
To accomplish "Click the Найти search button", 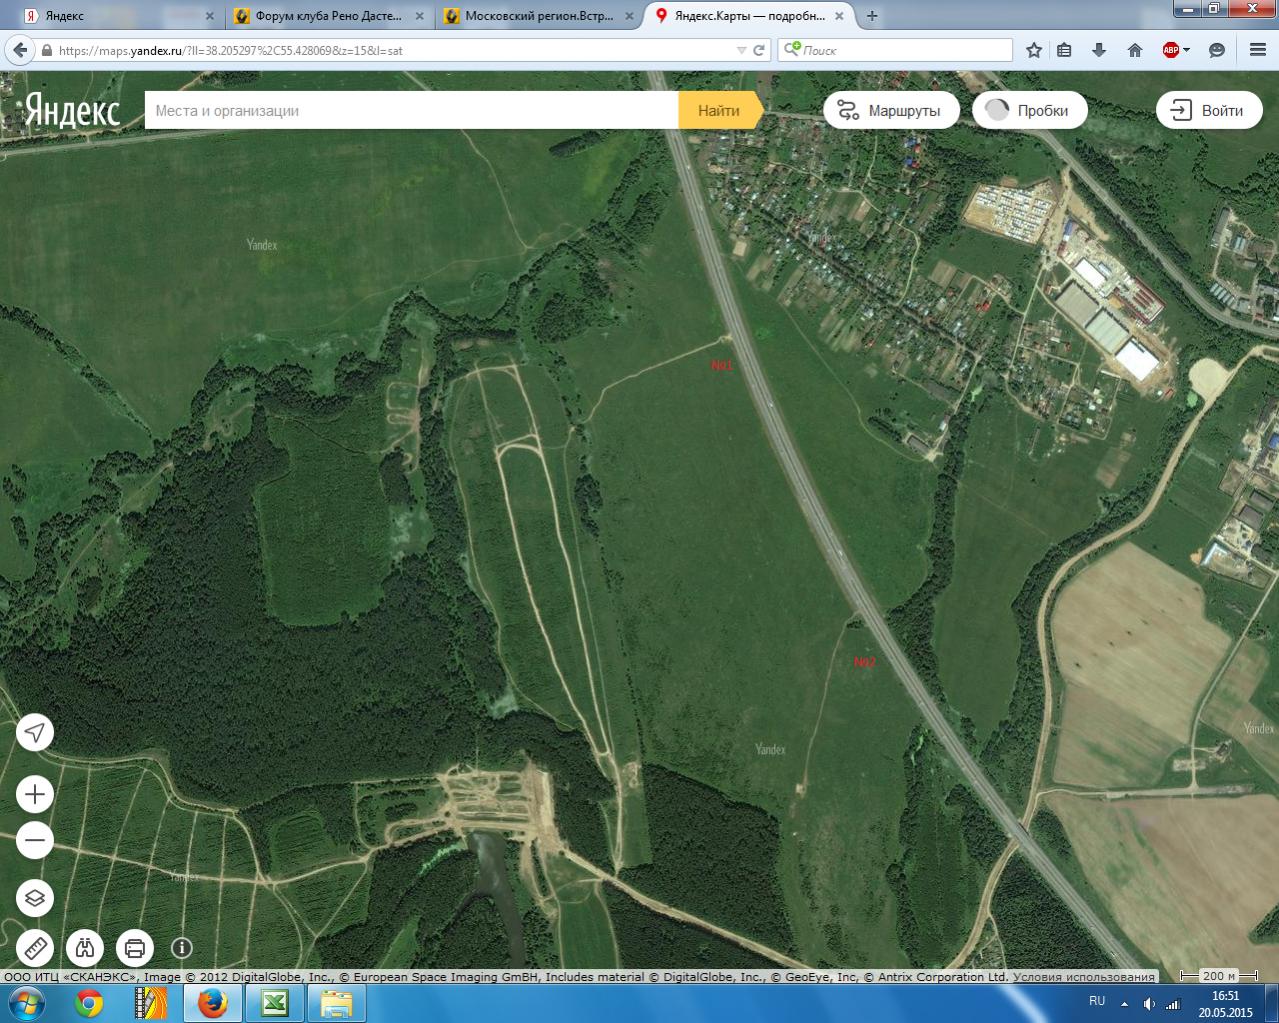I will tap(719, 111).
